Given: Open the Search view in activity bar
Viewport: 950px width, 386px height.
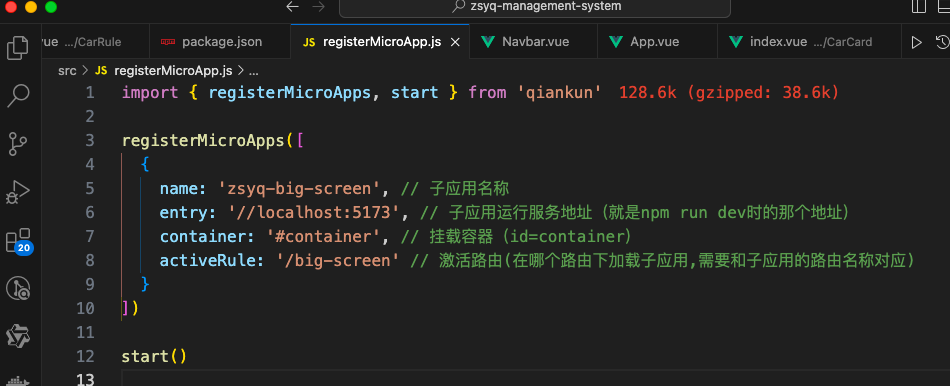Looking at the screenshot, I should (18, 96).
